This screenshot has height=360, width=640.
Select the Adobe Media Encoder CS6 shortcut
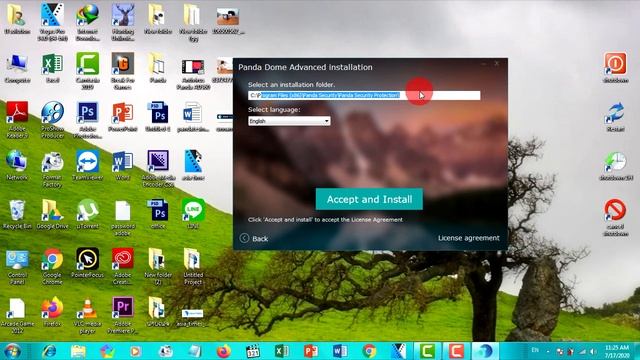point(158,169)
